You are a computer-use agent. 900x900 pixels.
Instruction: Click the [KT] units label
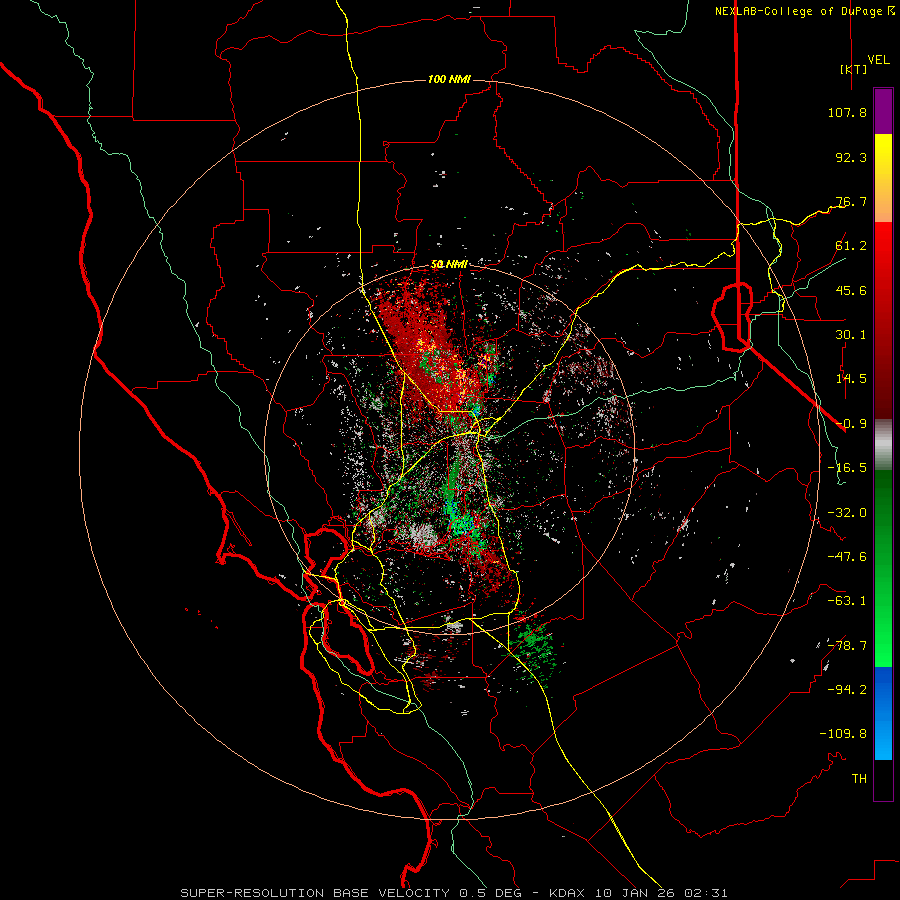854,69
